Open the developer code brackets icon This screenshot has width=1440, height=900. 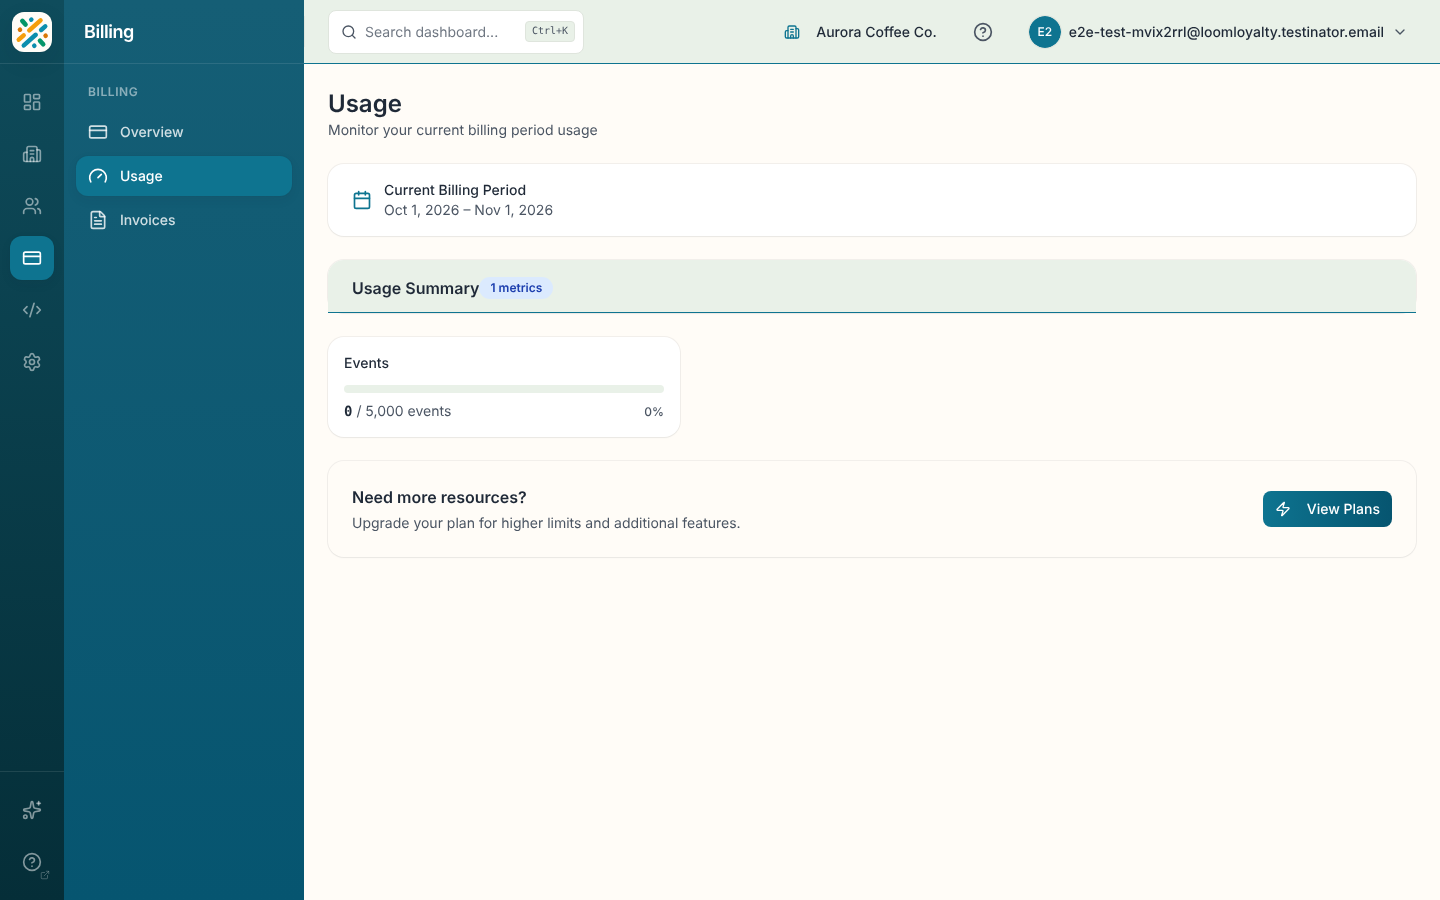tap(32, 310)
